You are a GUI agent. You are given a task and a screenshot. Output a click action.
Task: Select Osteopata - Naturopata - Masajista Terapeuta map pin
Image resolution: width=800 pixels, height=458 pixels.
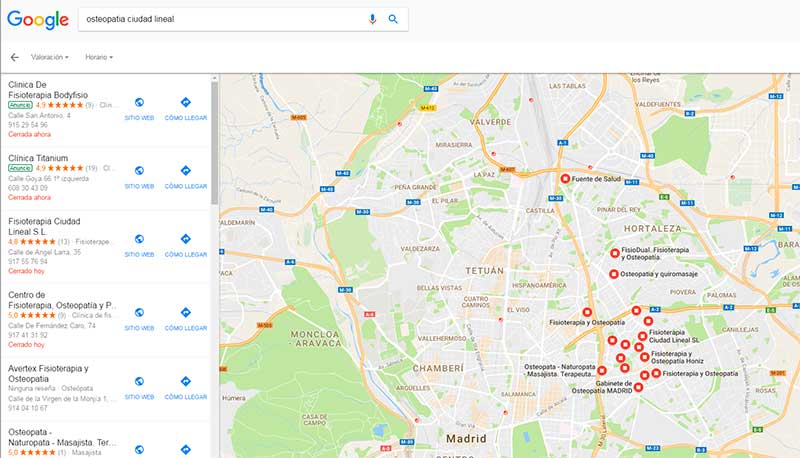click(x=602, y=370)
